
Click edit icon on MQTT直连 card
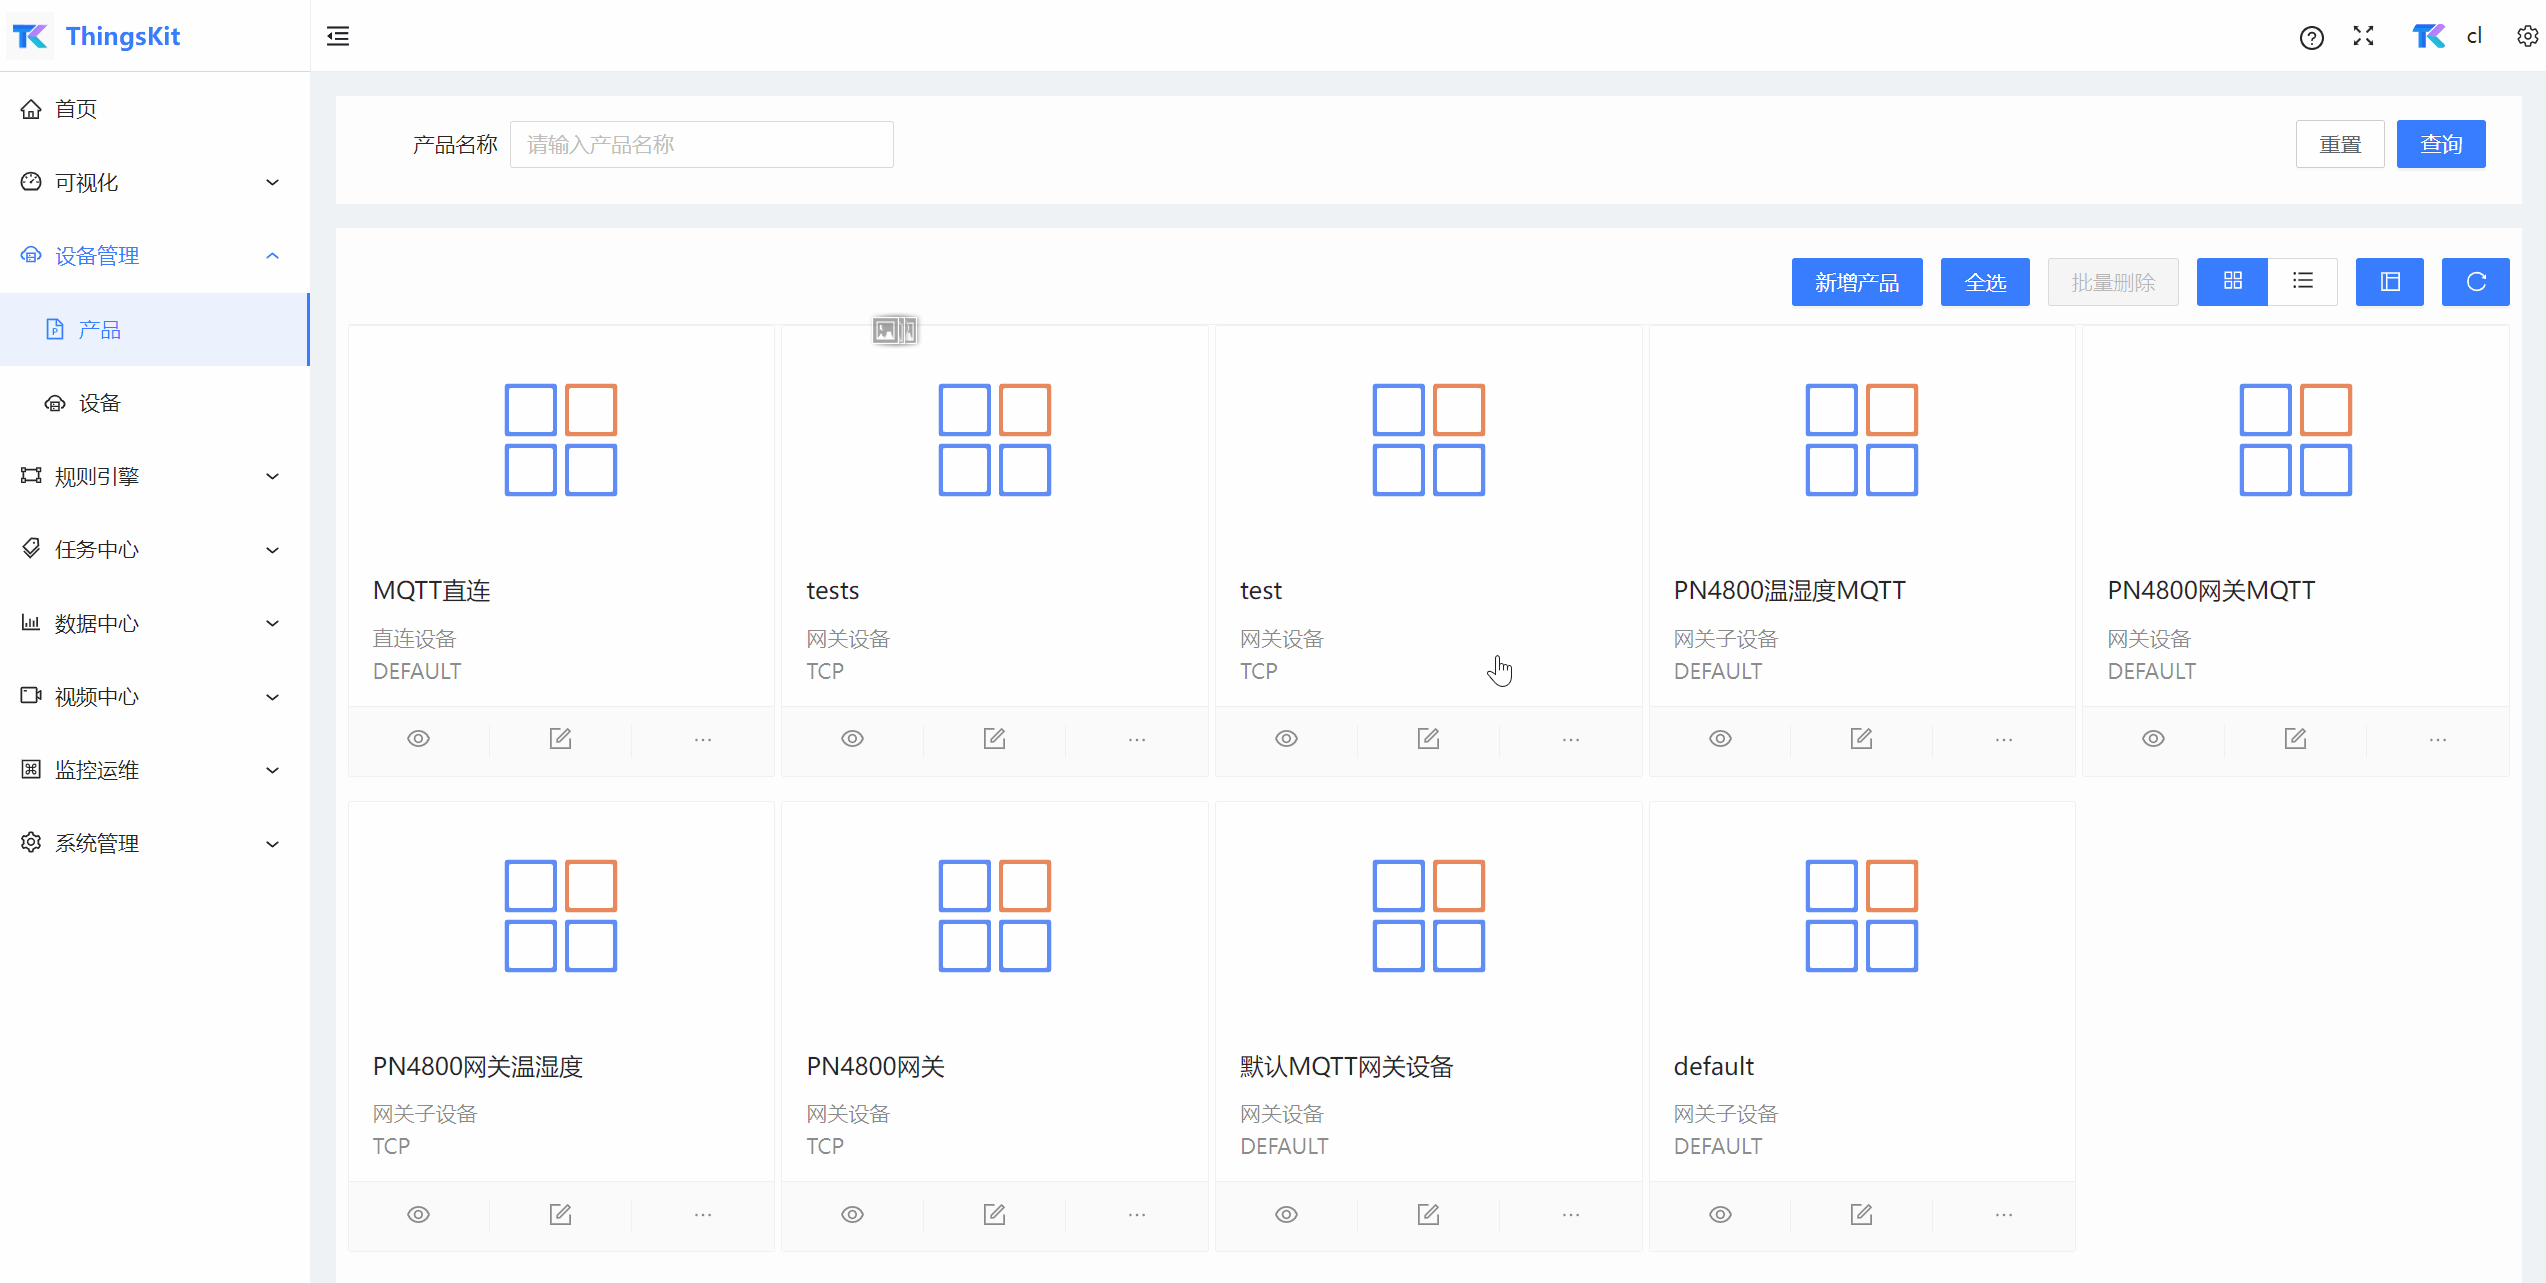tap(560, 739)
